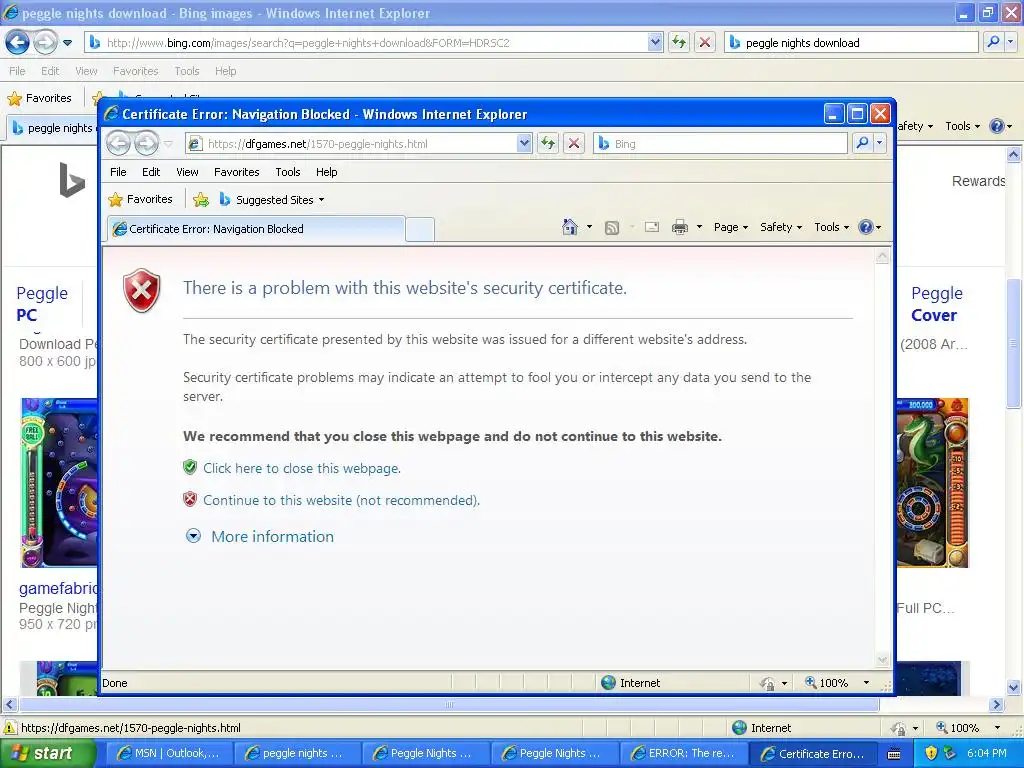Click here to close this webpage
Image resolution: width=1024 pixels, height=768 pixels.
tap(302, 468)
